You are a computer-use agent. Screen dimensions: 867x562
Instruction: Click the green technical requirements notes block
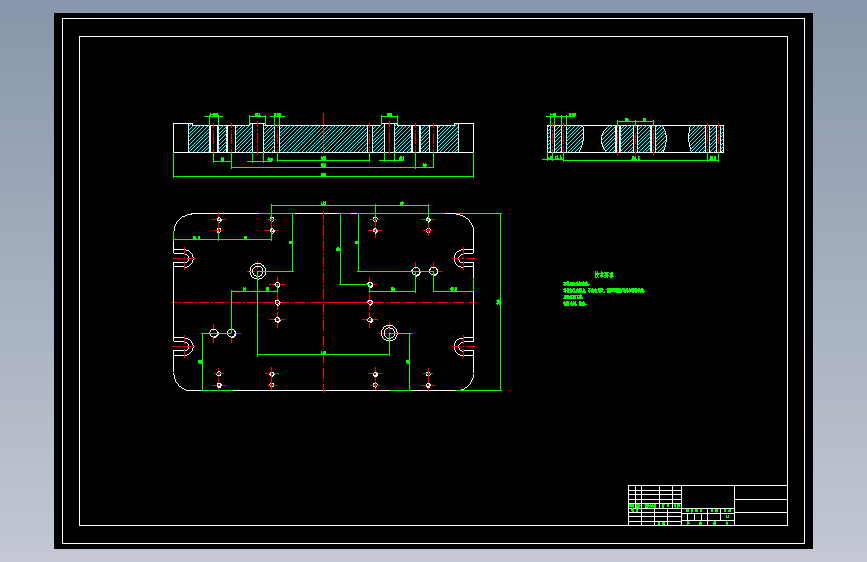click(603, 289)
